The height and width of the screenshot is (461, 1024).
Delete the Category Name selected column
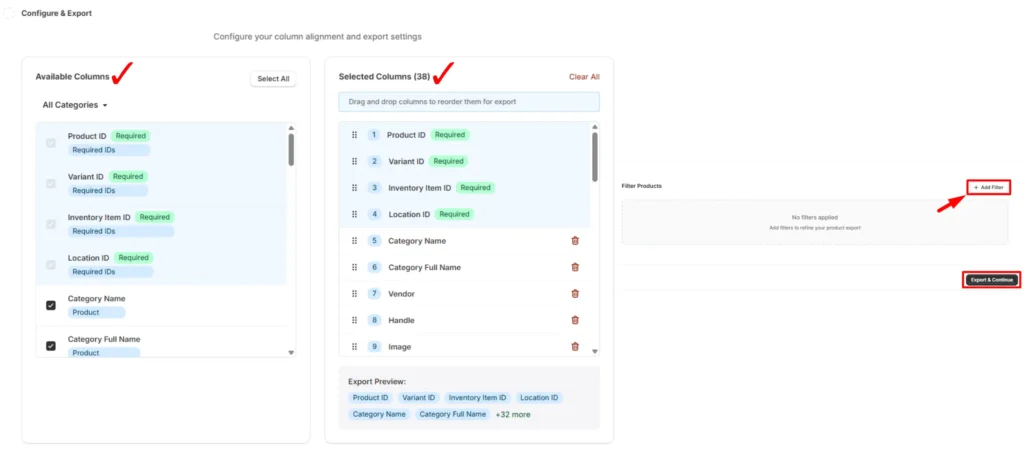coord(575,240)
